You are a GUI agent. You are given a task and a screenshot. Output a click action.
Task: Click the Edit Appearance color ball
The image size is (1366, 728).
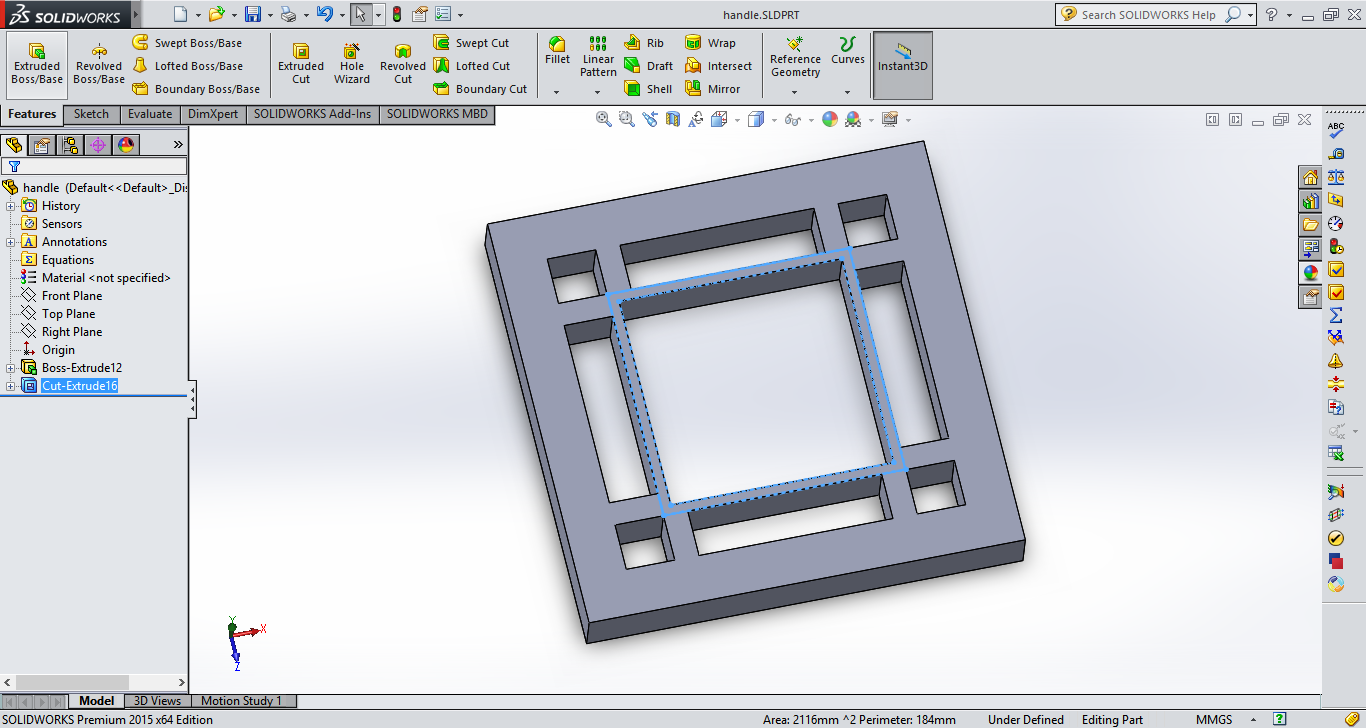coord(830,119)
